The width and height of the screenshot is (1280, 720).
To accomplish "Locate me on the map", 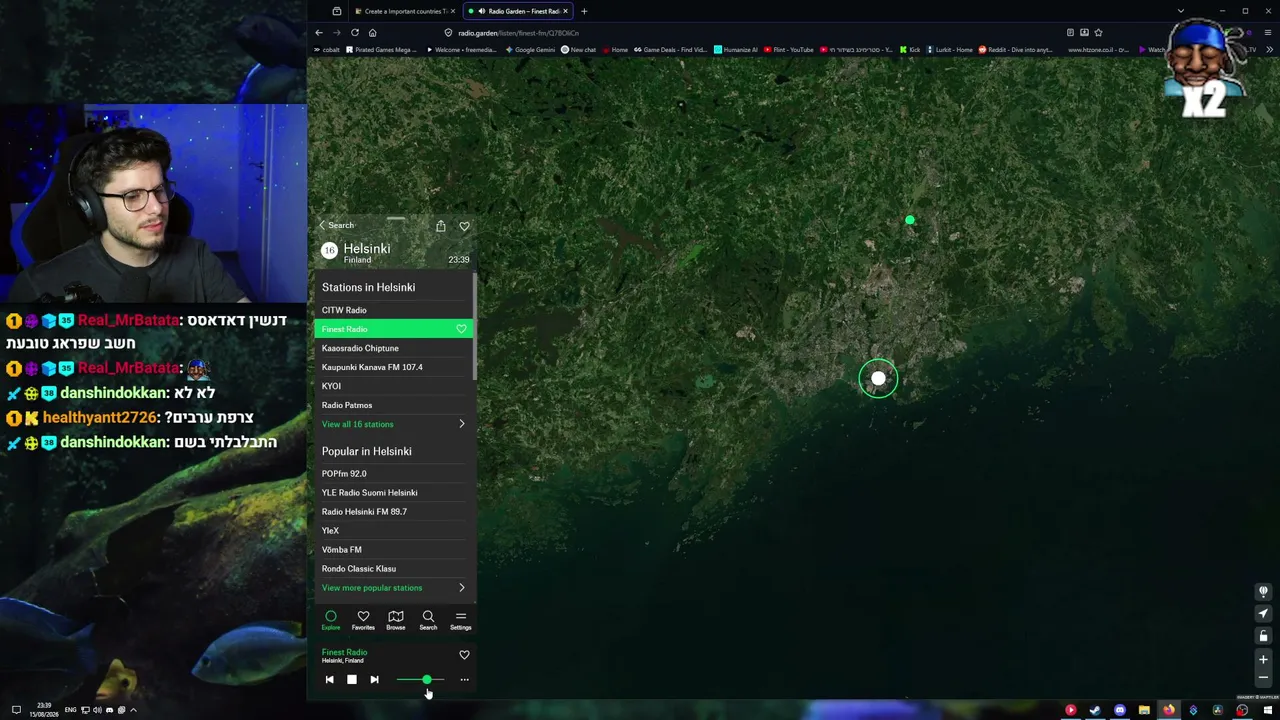I will pos(1263,614).
